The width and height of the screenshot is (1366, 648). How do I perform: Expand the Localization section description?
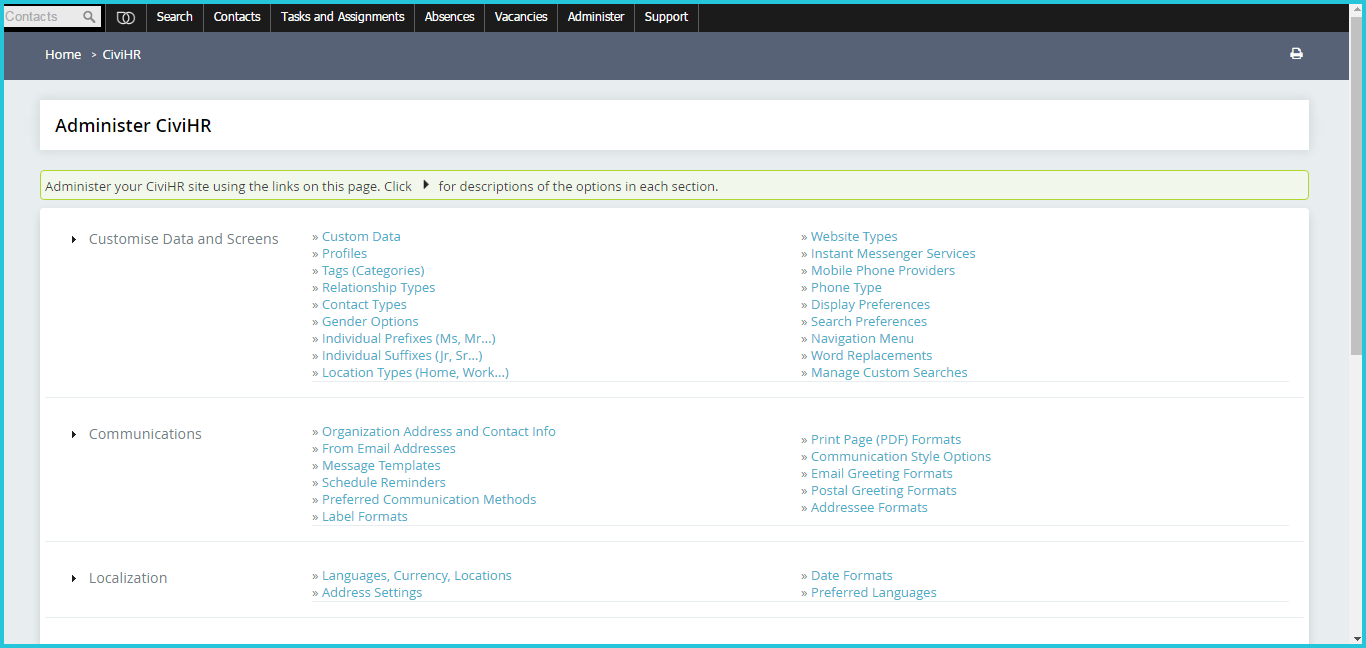coord(74,578)
